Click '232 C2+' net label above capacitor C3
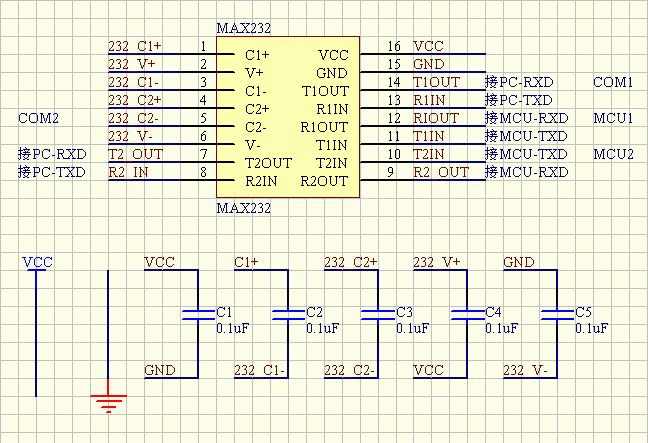The image size is (648, 443). tap(351, 262)
